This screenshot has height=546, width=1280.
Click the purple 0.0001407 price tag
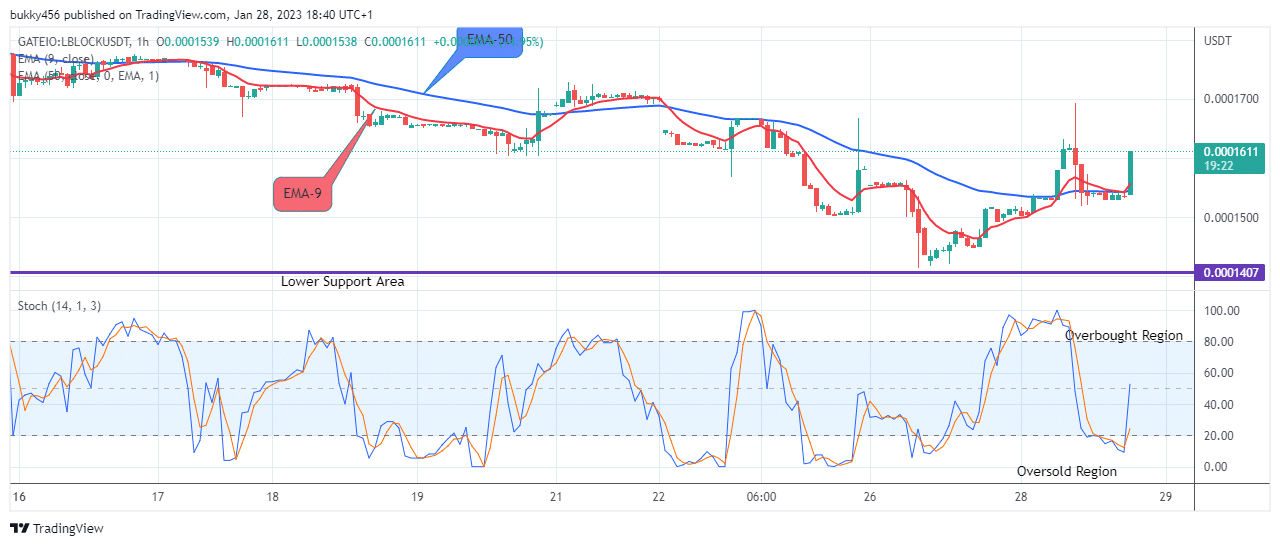click(1232, 272)
